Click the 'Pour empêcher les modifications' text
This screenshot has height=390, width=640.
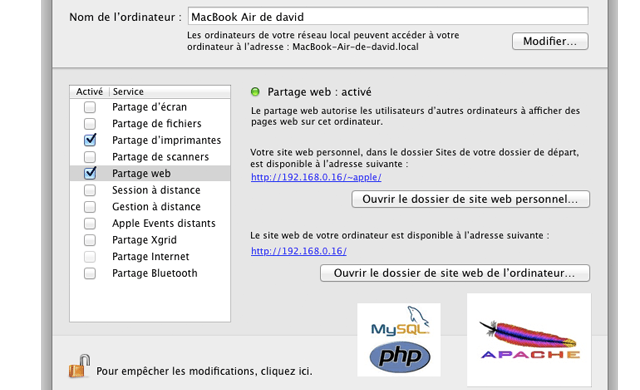pyautogui.click(x=204, y=371)
